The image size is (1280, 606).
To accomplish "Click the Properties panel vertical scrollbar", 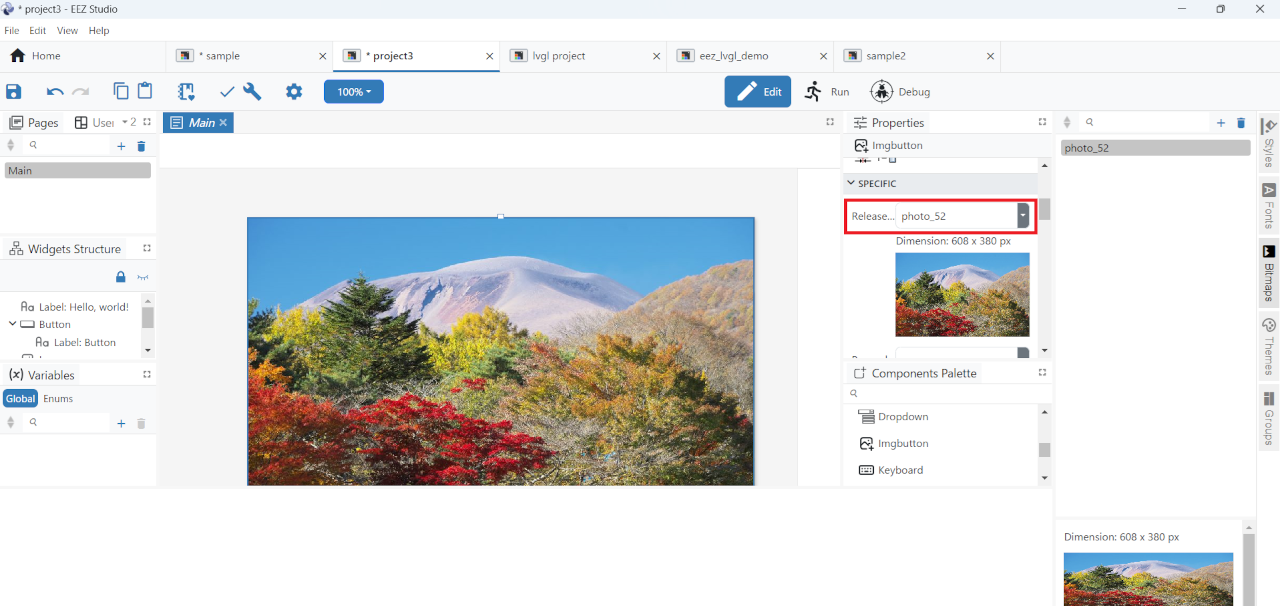I will click(1044, 209).
